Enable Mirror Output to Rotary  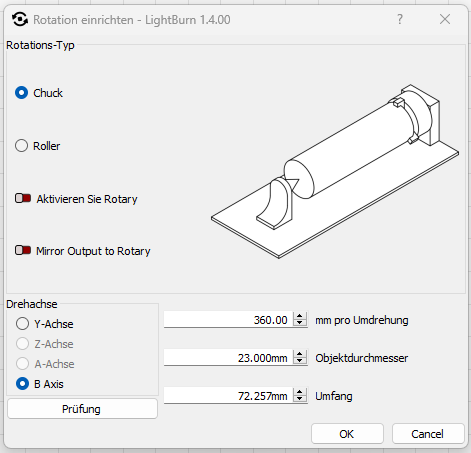[23, 250]
